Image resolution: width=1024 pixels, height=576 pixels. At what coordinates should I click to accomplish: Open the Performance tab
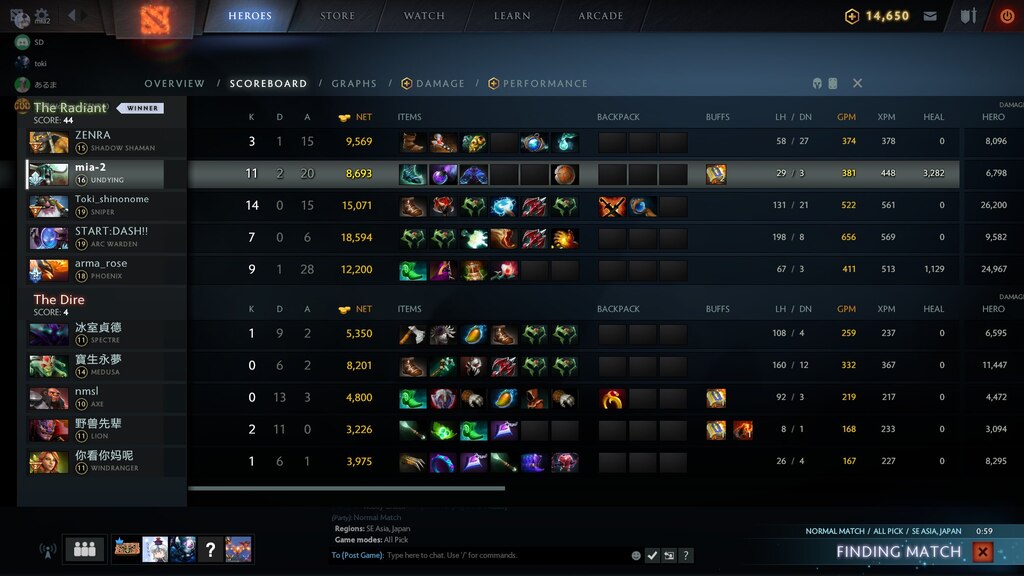(537, 84)
